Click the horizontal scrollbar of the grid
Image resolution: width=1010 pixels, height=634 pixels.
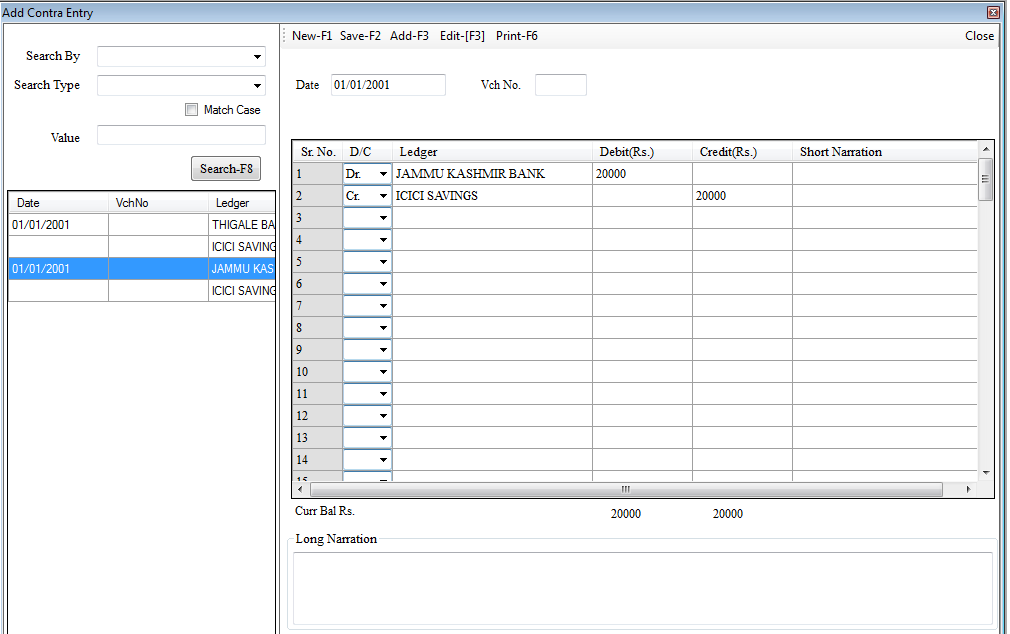pos(625,490)
